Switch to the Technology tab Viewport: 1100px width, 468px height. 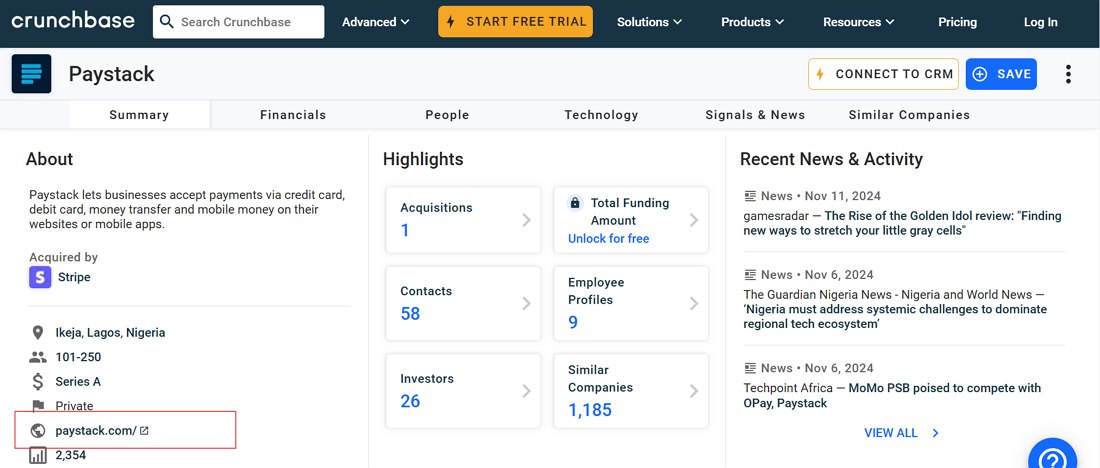(x=601, y=115)
